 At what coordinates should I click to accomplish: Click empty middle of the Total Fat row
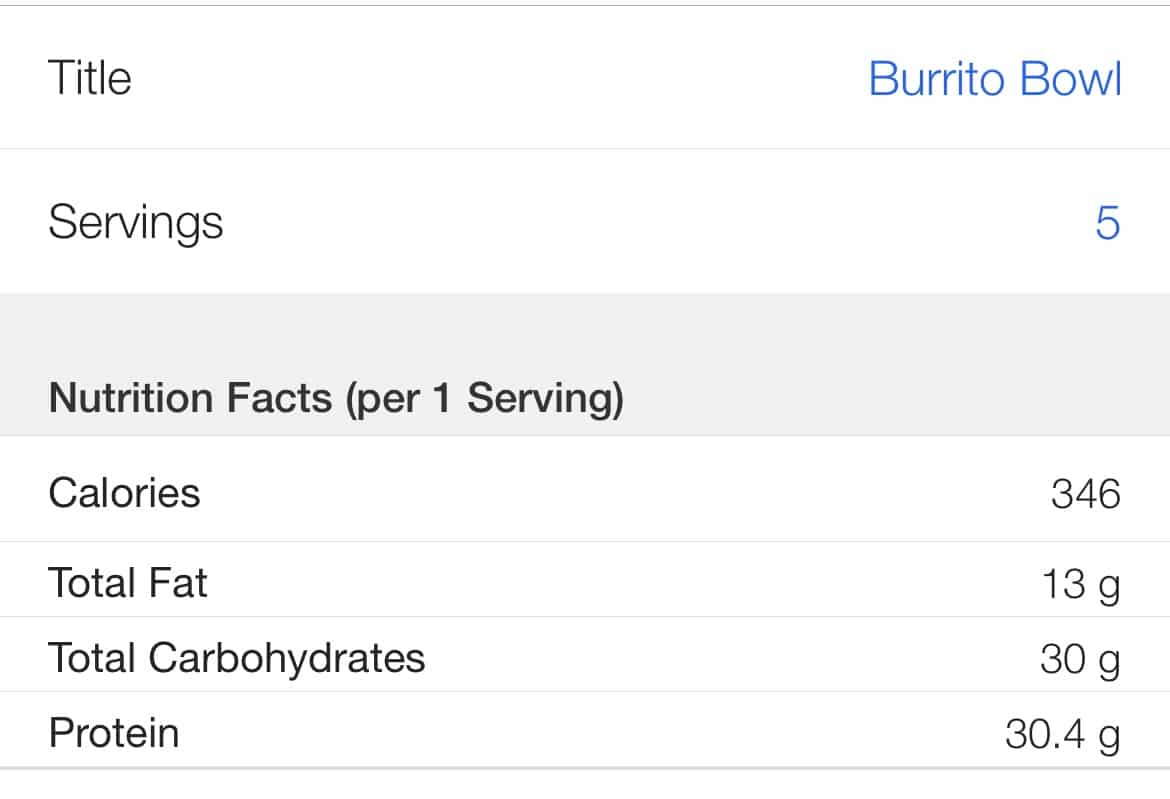(600, 583)
